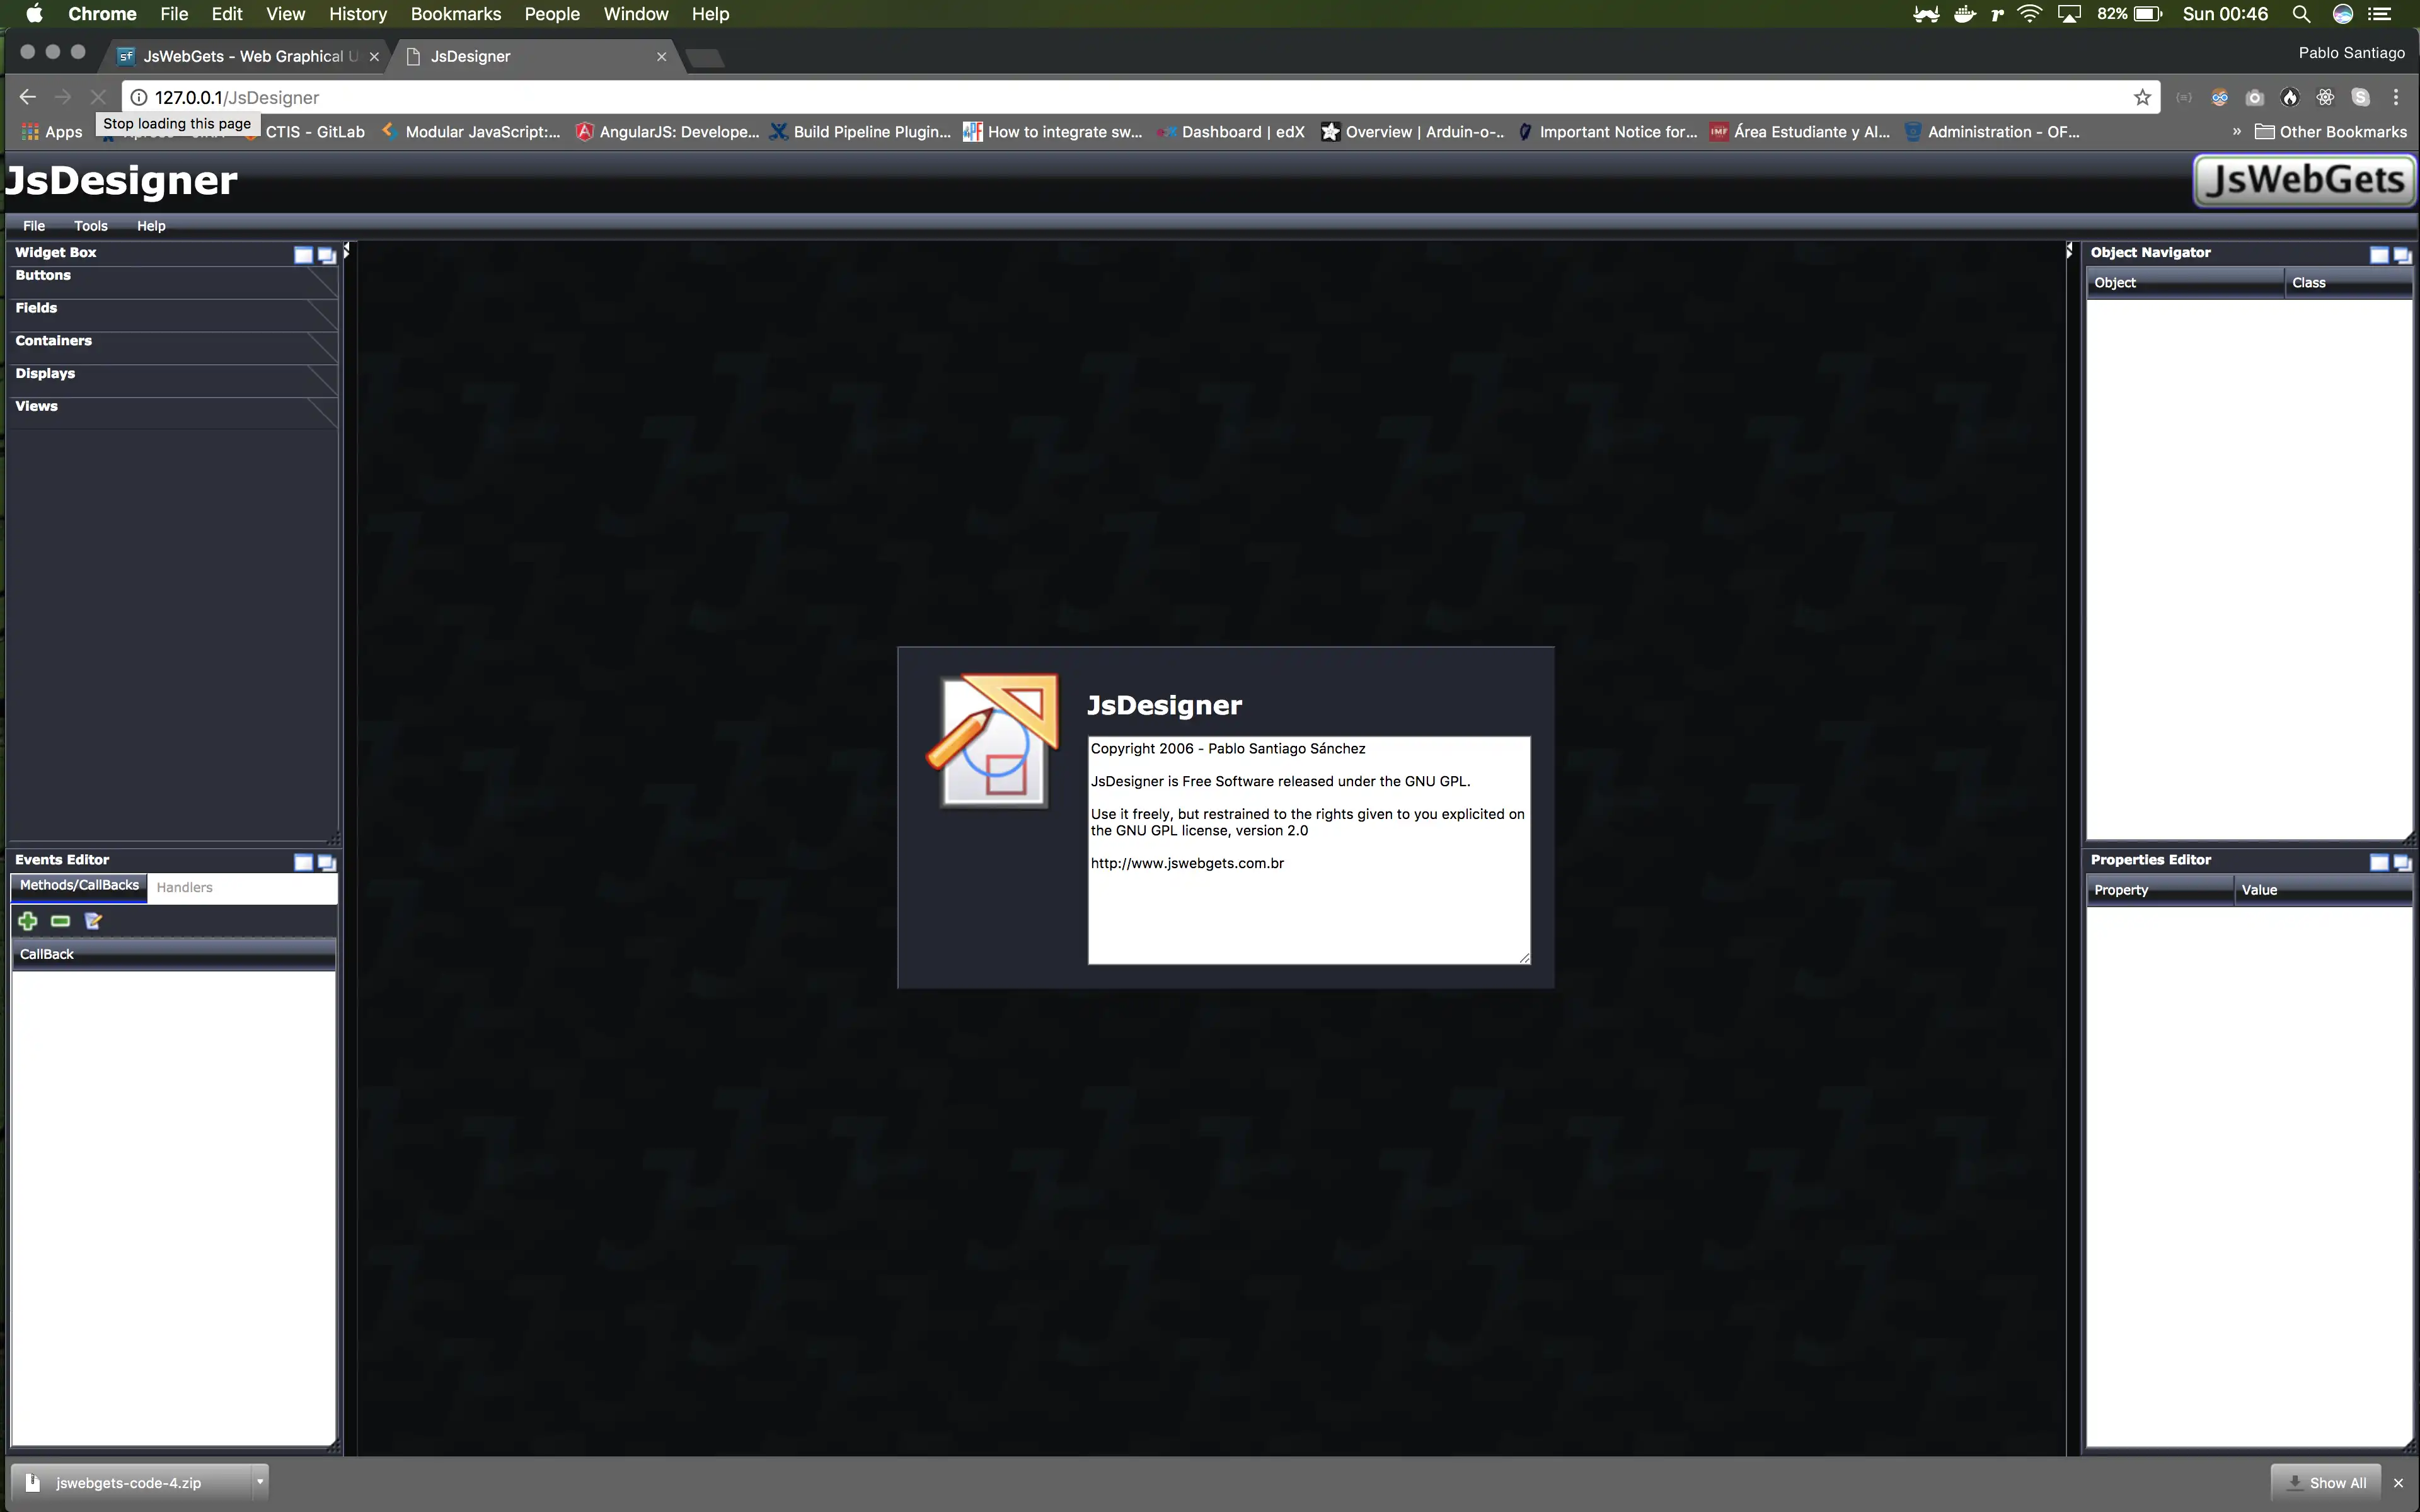Open the JsDesigner Tools menu
2420x1512 pixels.
[x=91, y=225]
